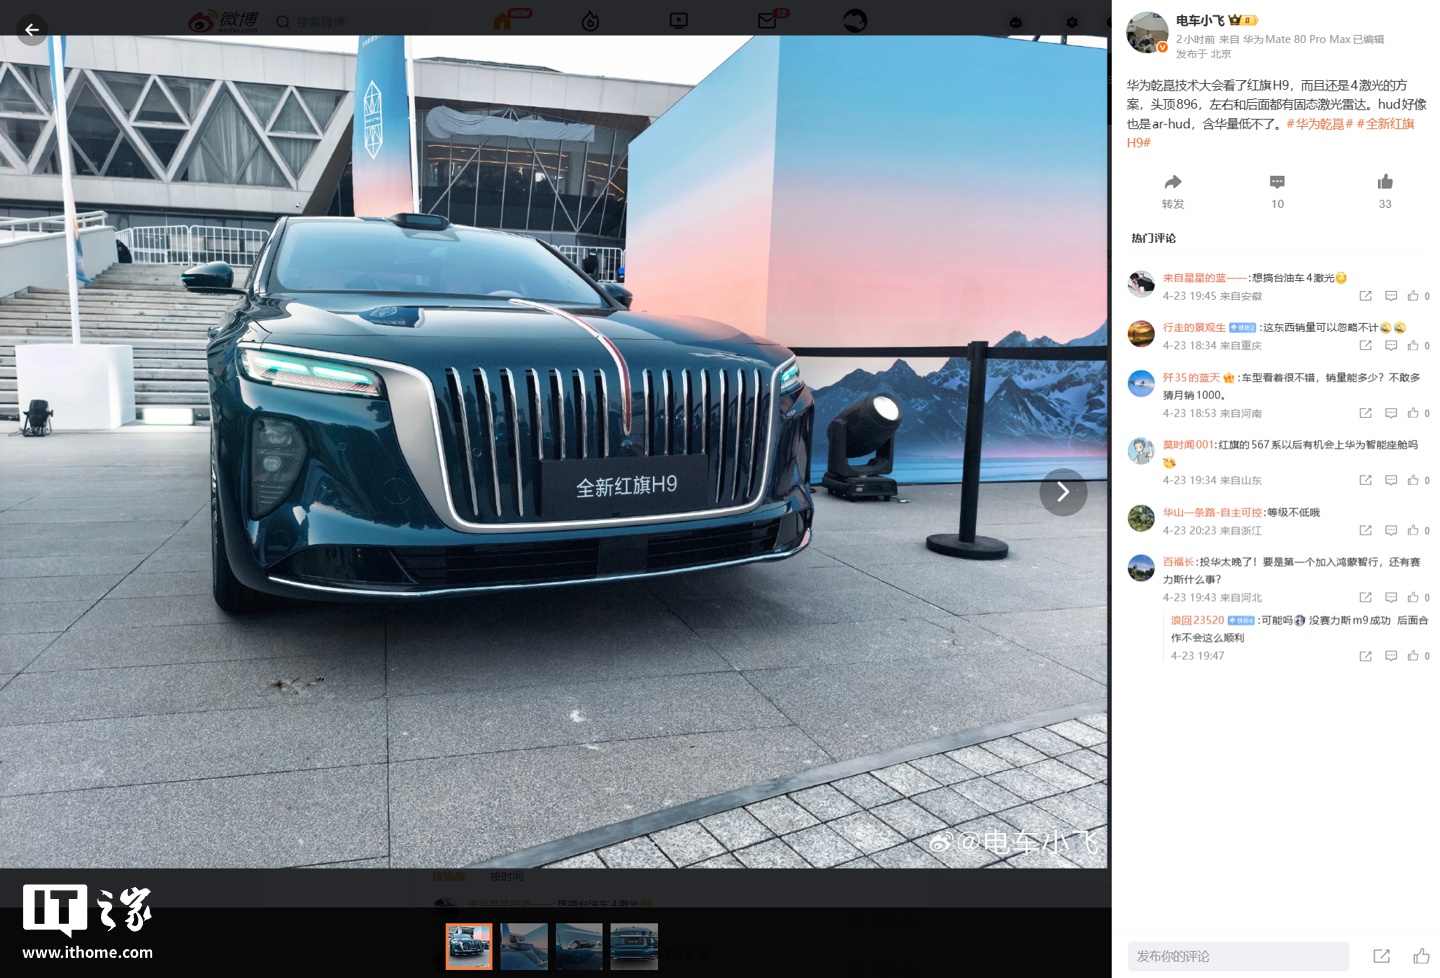
Task: Open commenter 莫时闻001 profile link
Action: [x=1188, y=445]
